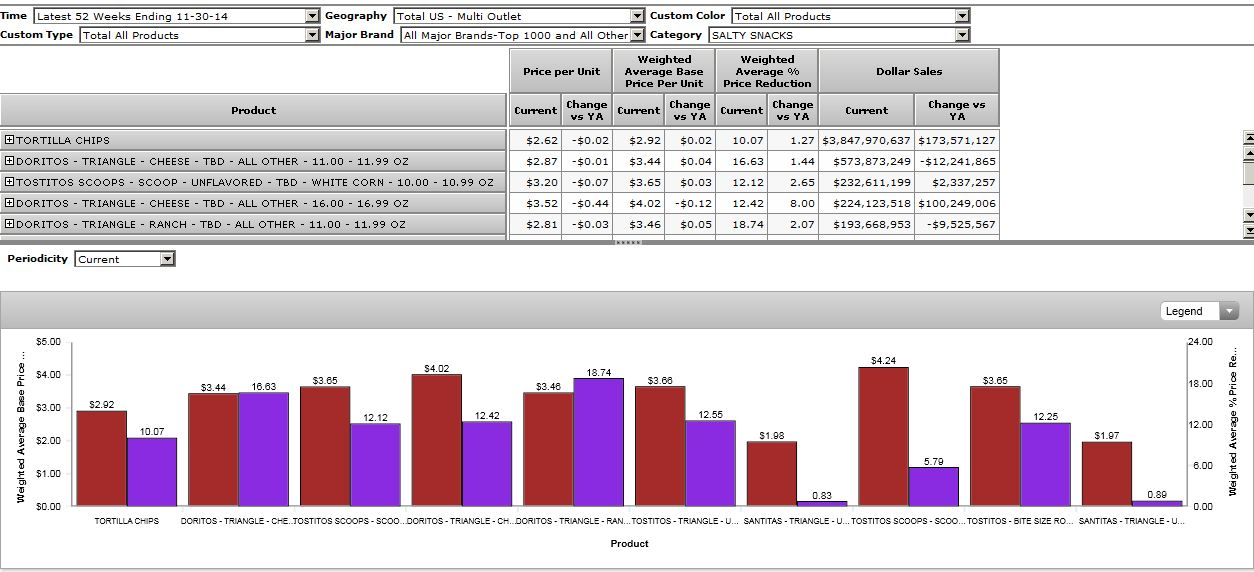
Task: Open the Custom Color dropdown
Action: [x=961, y=16]
